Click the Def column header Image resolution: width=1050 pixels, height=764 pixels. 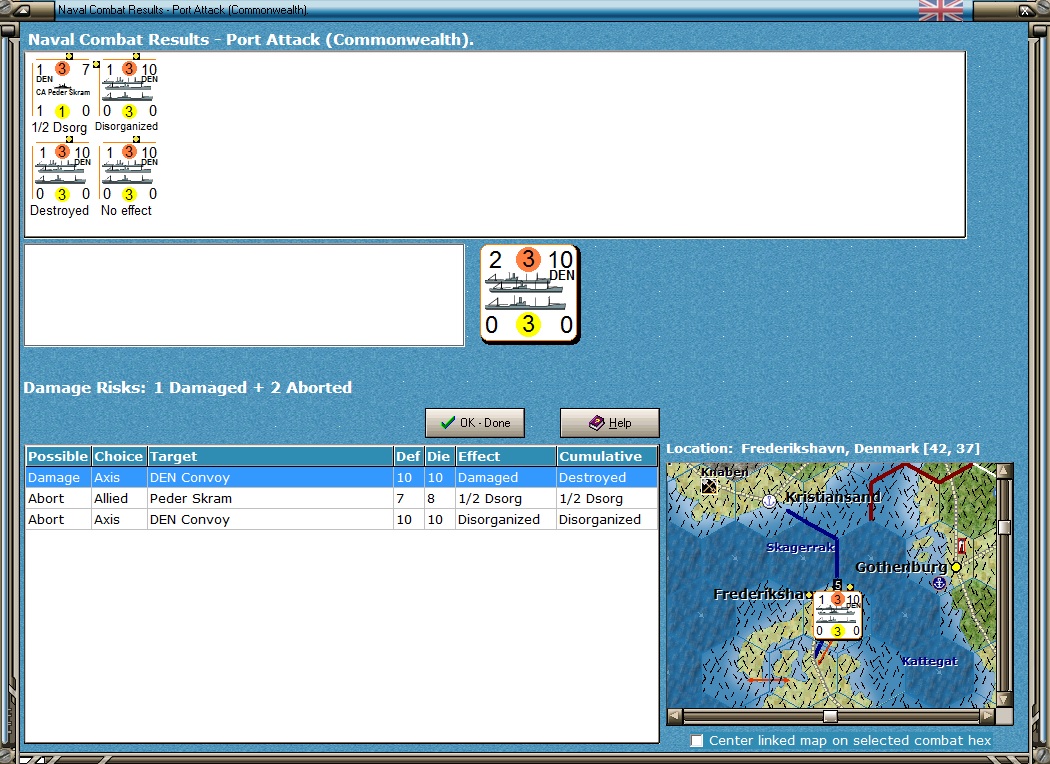click(x=408, y=457)
